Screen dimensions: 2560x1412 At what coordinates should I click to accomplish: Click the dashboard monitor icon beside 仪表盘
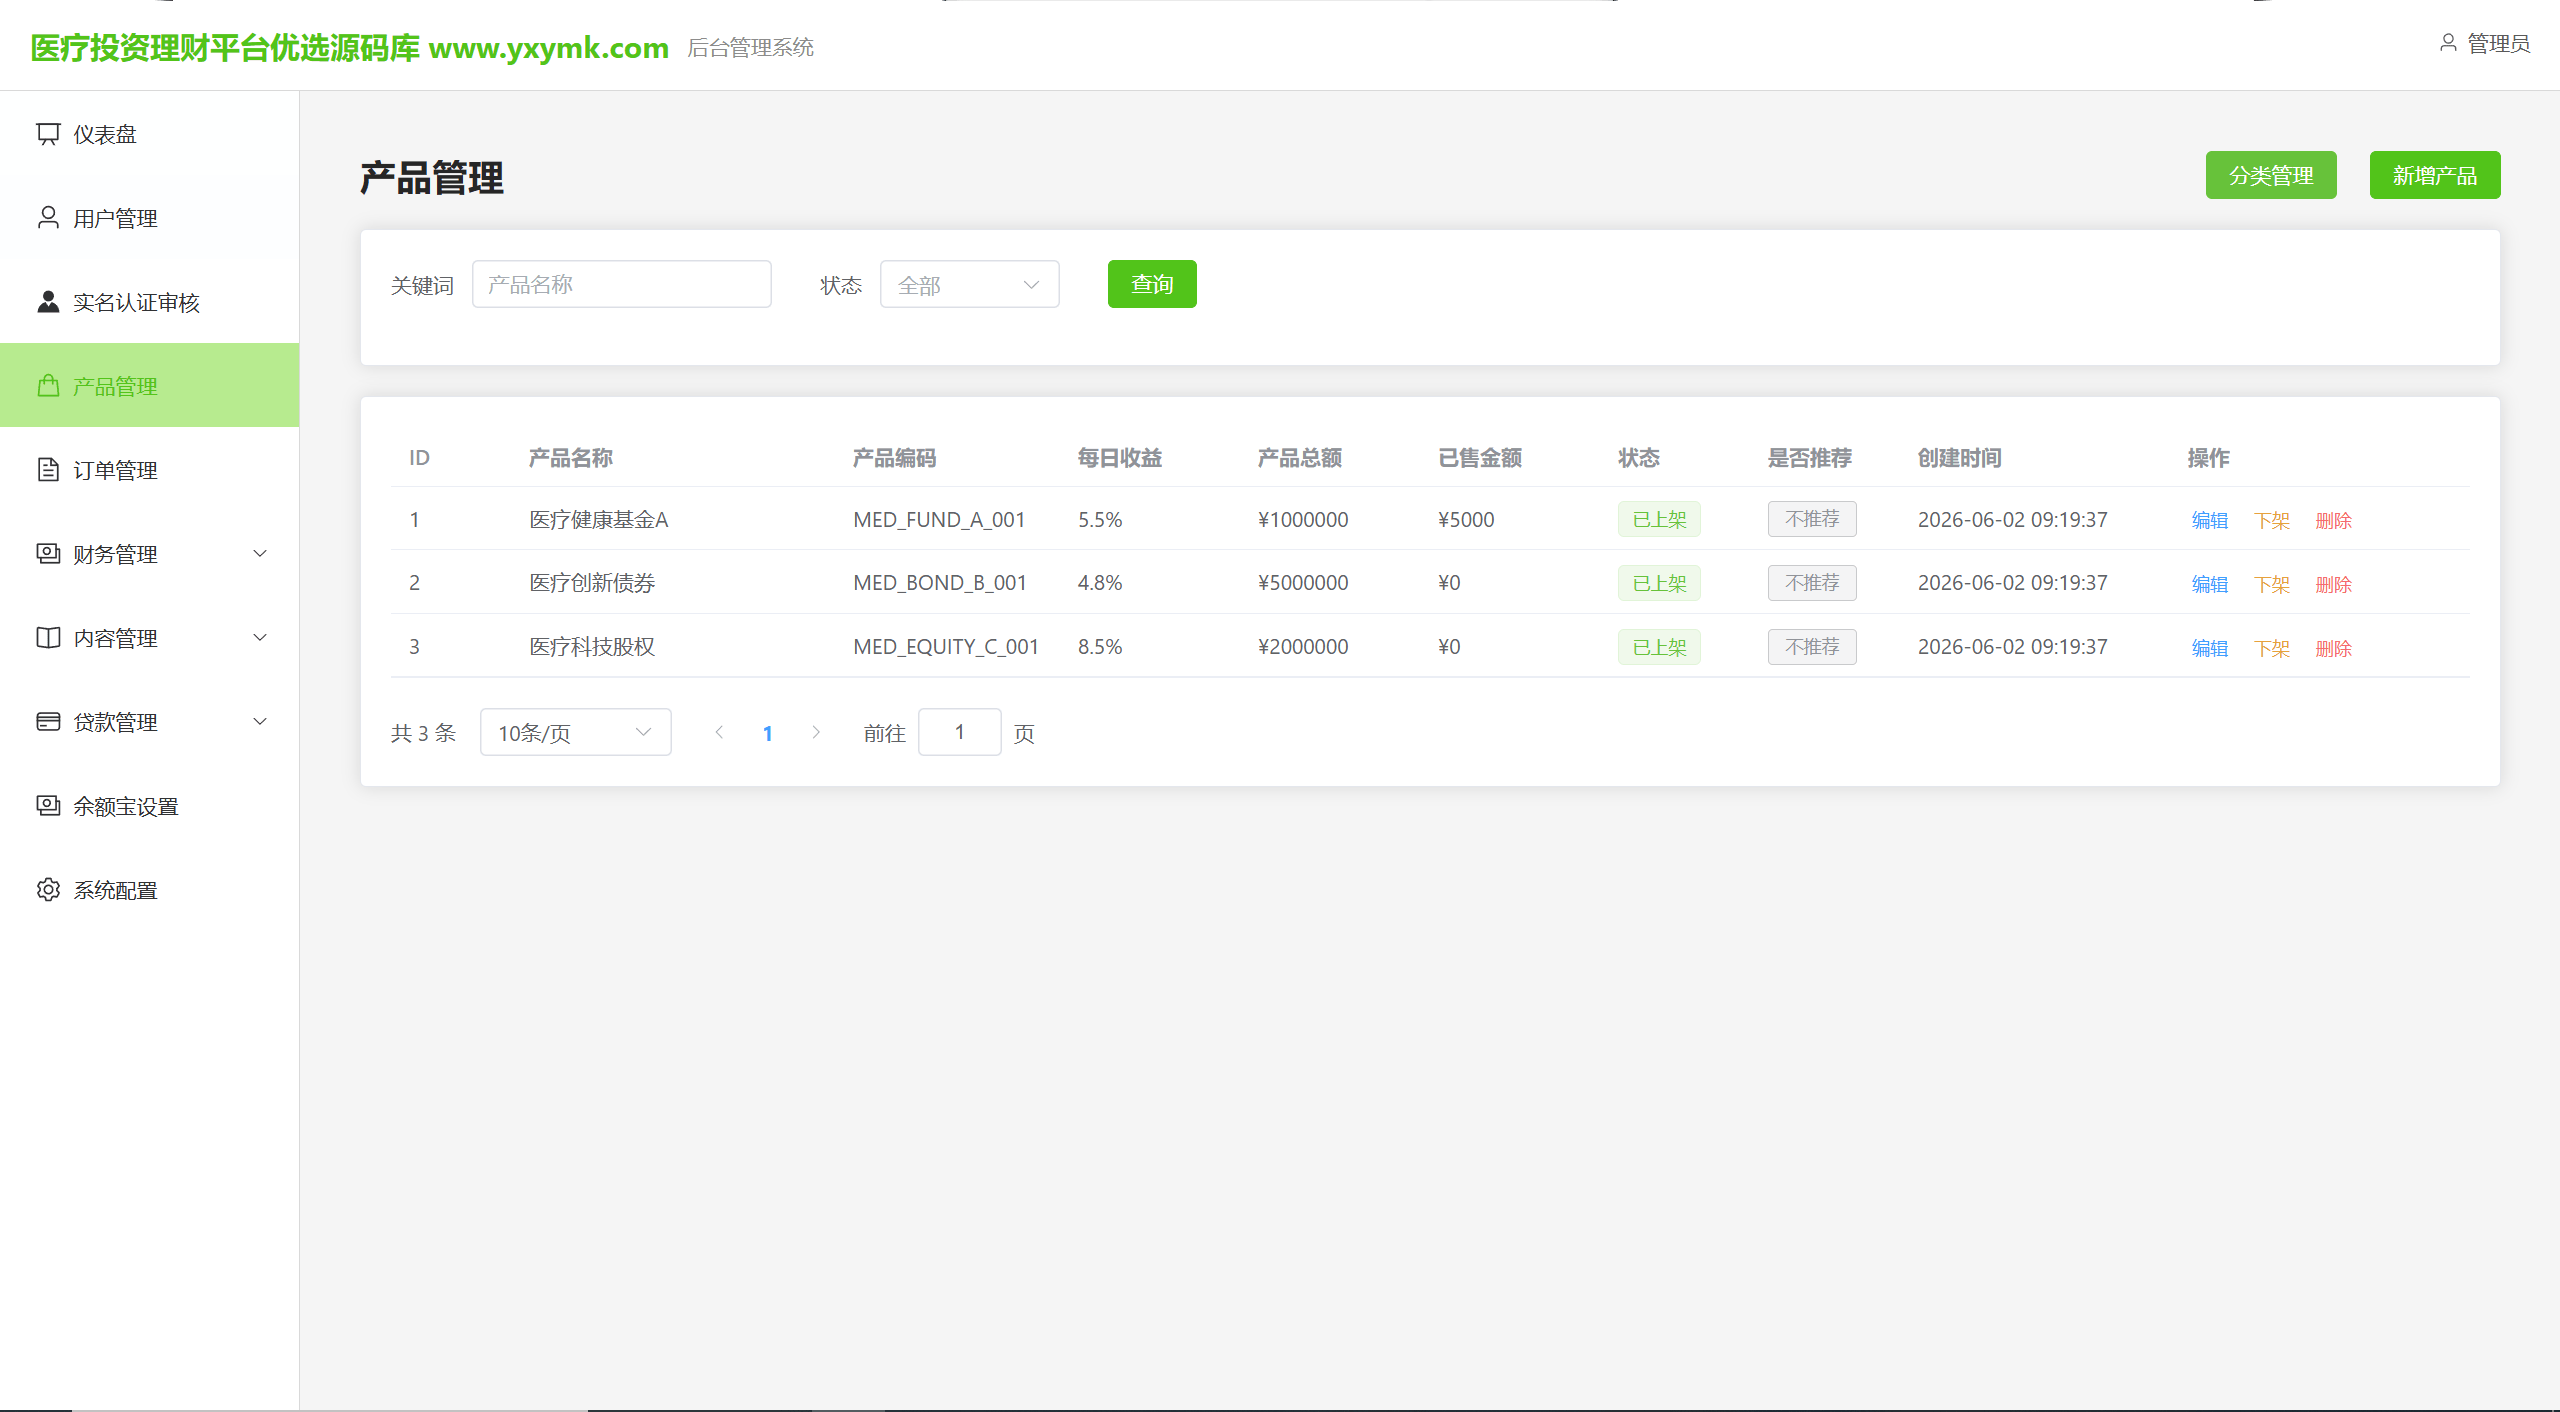[x=48, y=134]
